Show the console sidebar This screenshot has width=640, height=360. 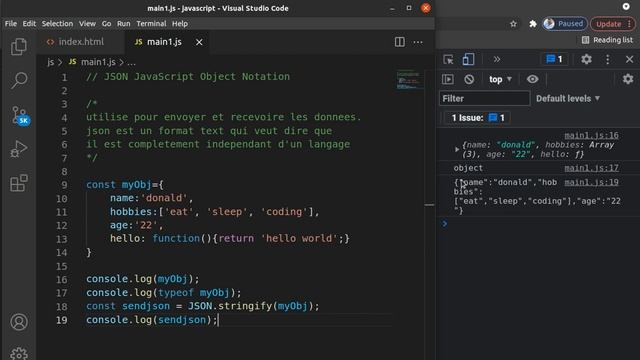pos(448,79)
